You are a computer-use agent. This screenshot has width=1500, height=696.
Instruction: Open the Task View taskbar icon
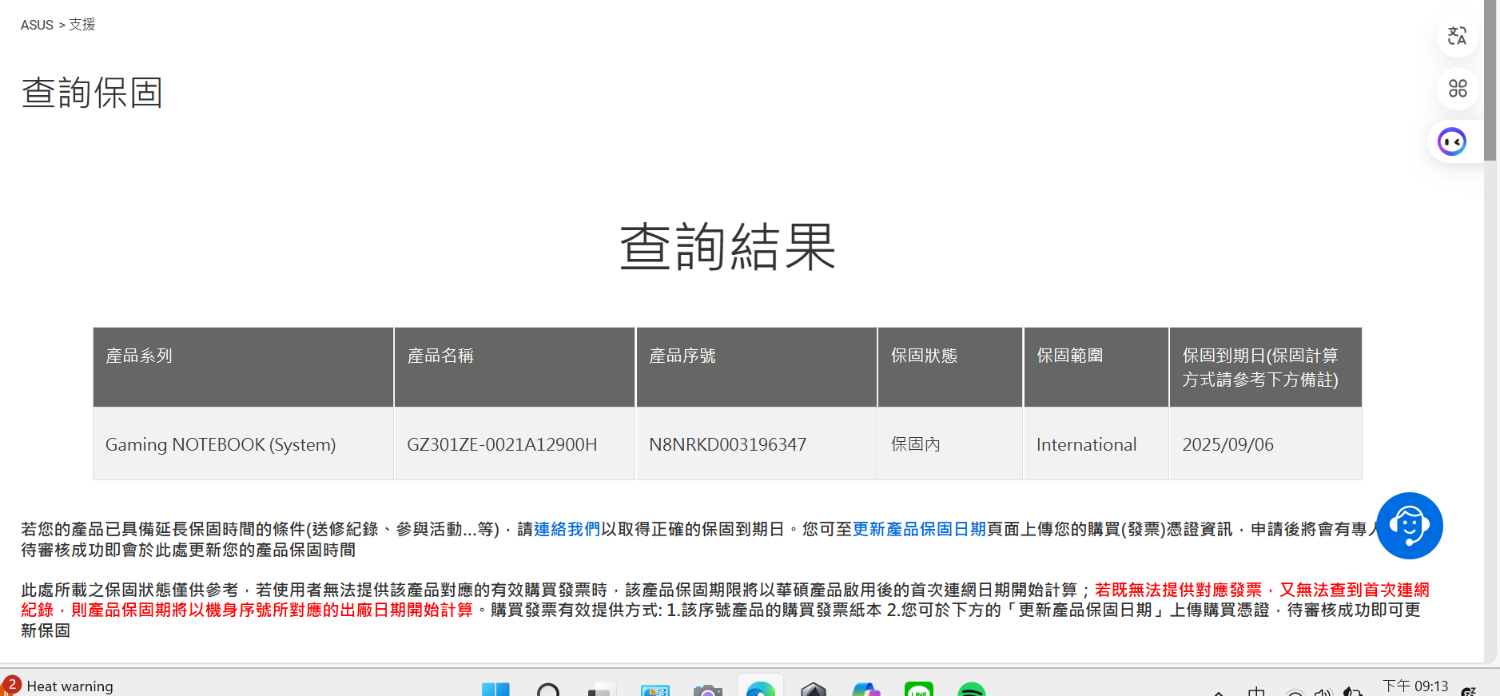(601, 689)
